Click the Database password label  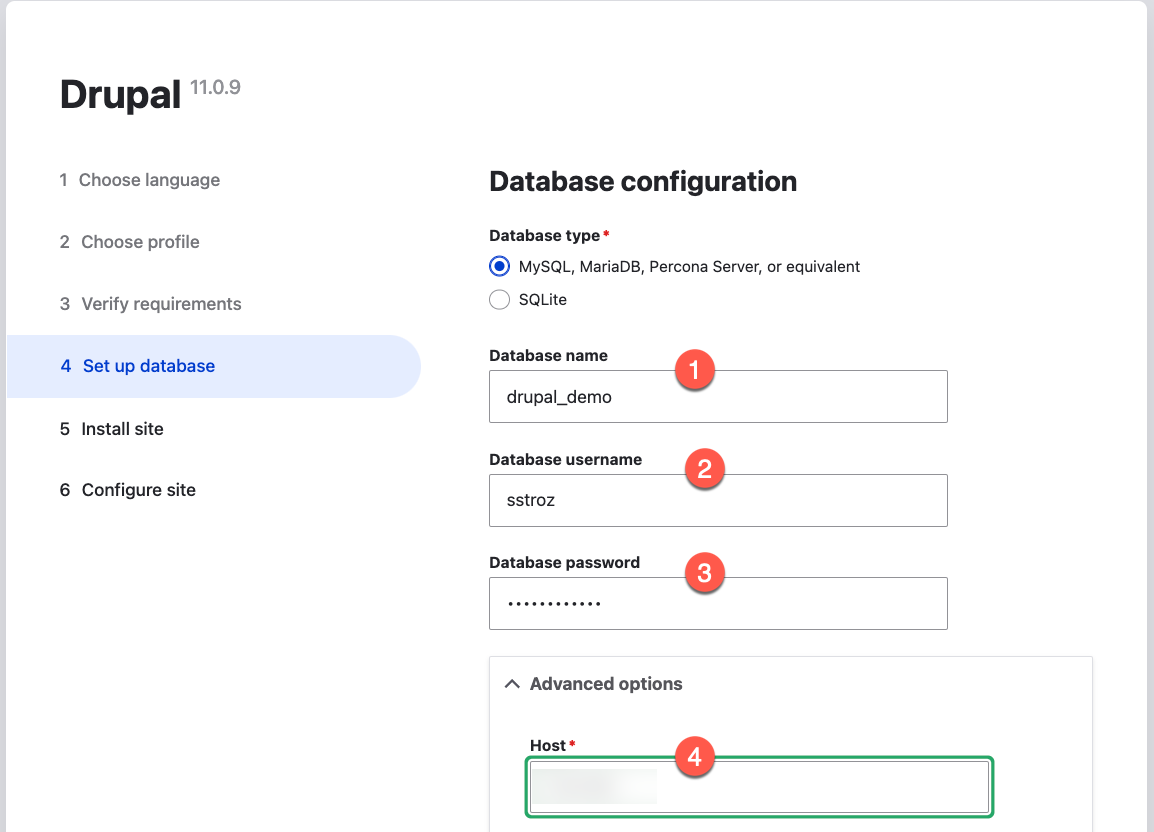click(564, 563)
